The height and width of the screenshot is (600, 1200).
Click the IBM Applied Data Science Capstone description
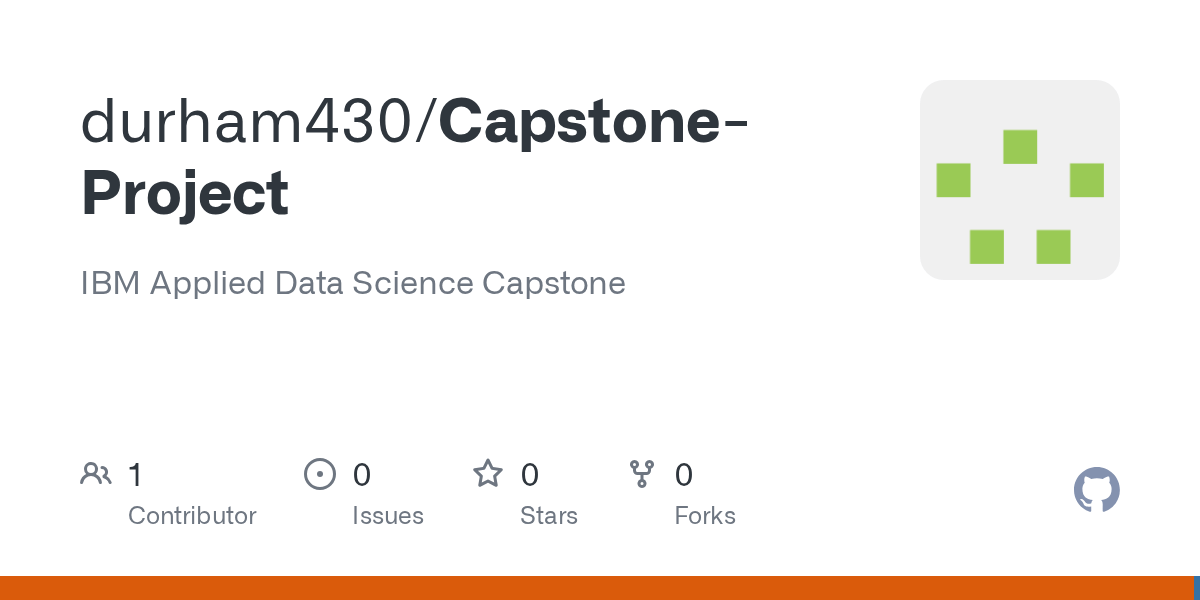pyautogui.click(x=353, y=283)
